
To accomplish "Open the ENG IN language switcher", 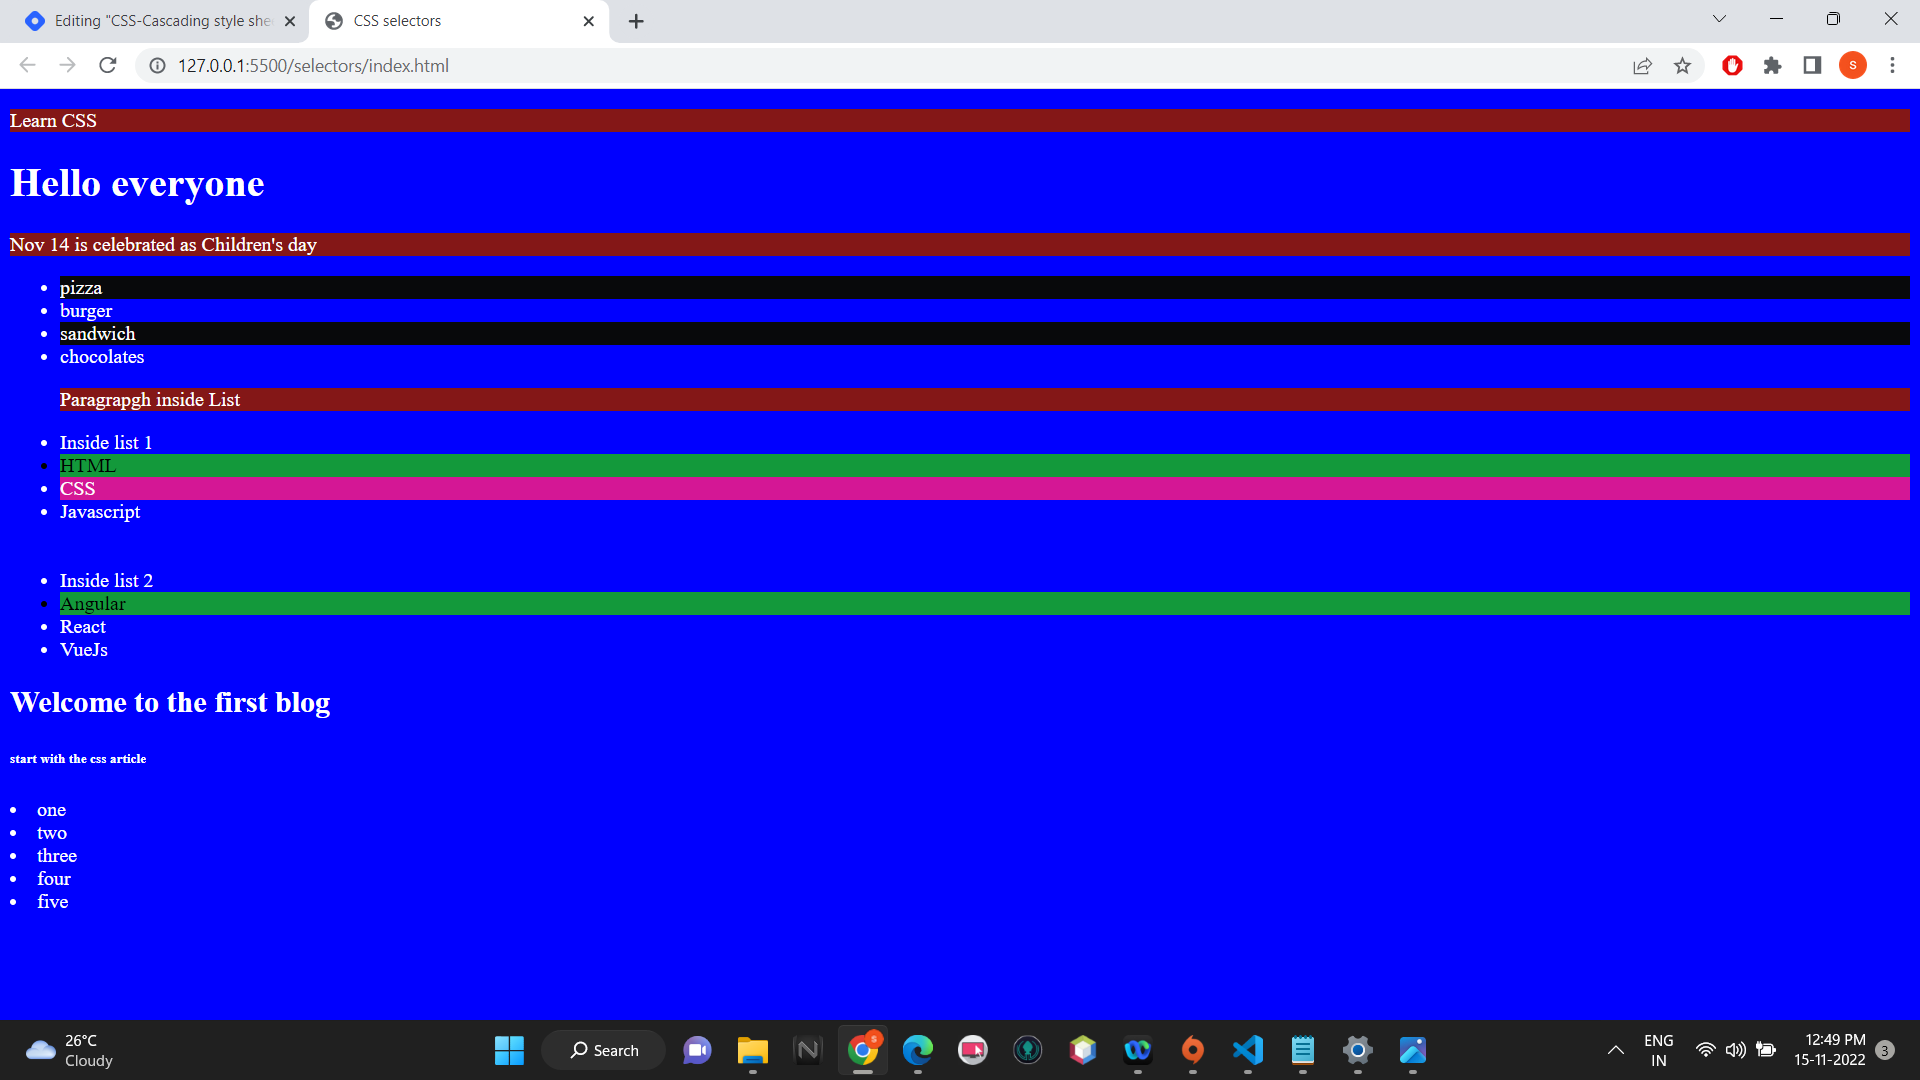I will pos(1658,1050).
